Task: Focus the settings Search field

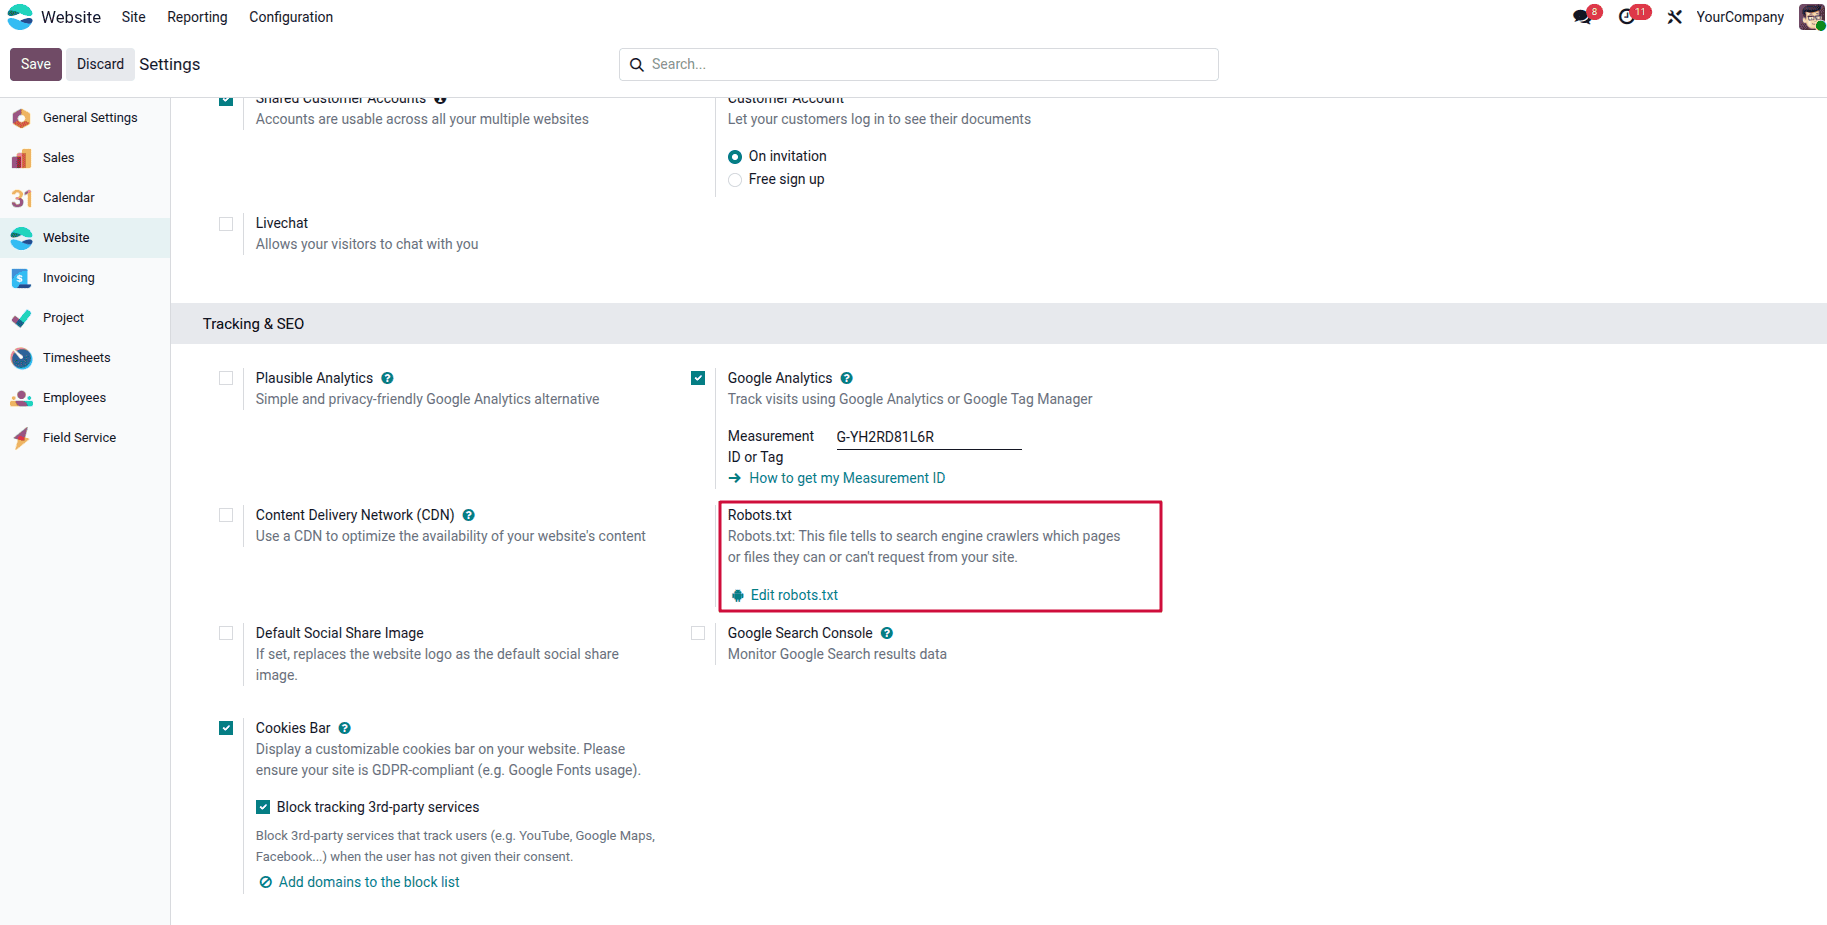Action: pos(919,64)
